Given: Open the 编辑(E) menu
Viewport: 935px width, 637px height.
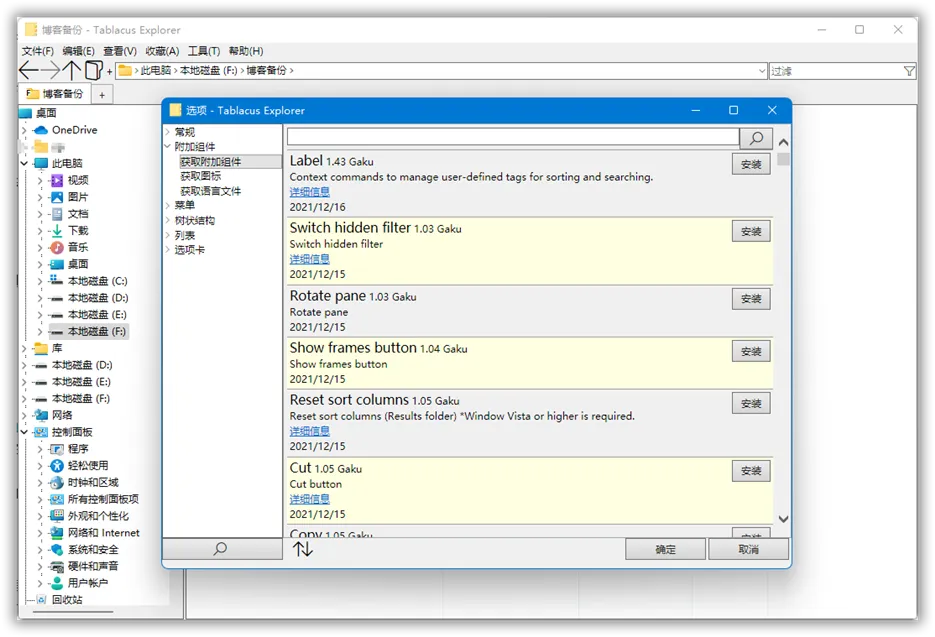Looking at the screenshot, I should (x=78, y=51).
